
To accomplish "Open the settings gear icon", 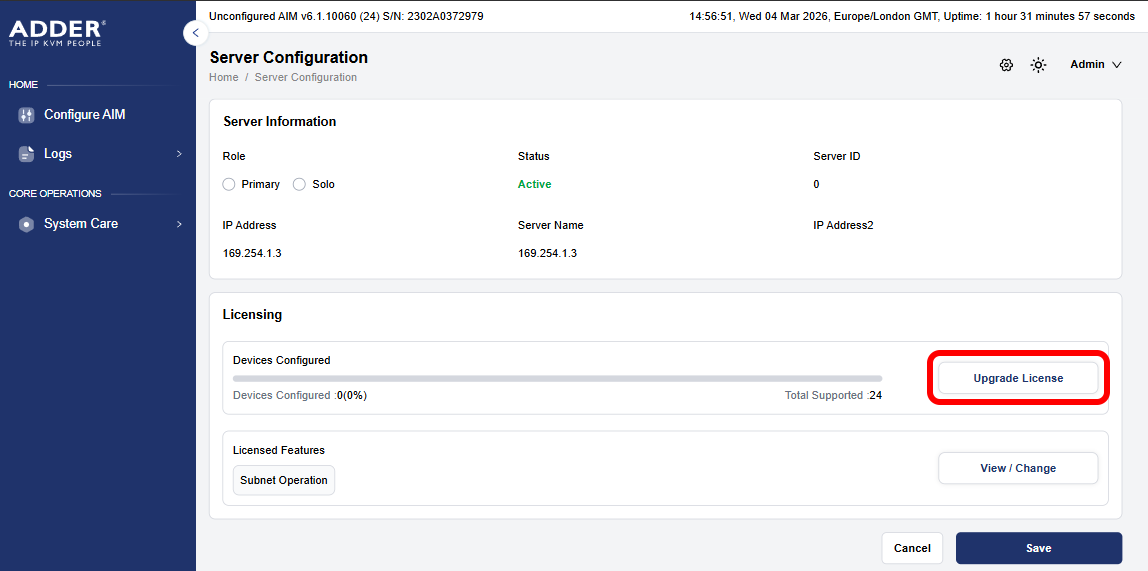I will [x=1006, y=65].
